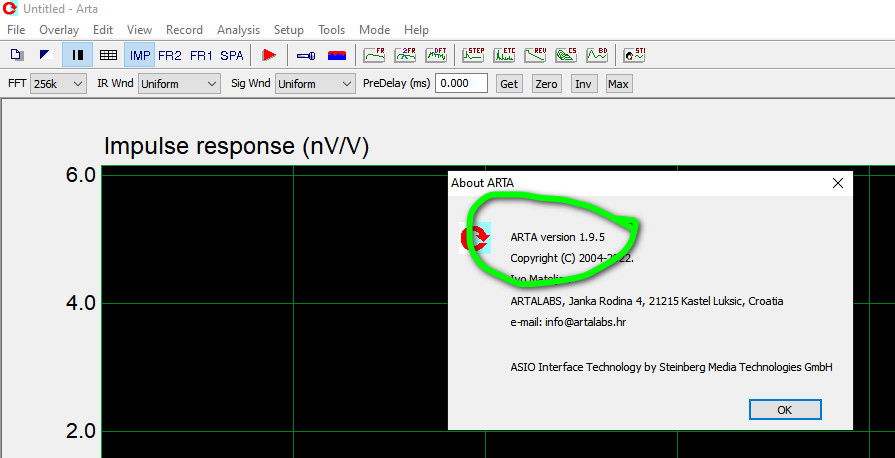895x458 pixels.
Task: Open the CS cumulative spectrum icon
Action: [566, 55]
